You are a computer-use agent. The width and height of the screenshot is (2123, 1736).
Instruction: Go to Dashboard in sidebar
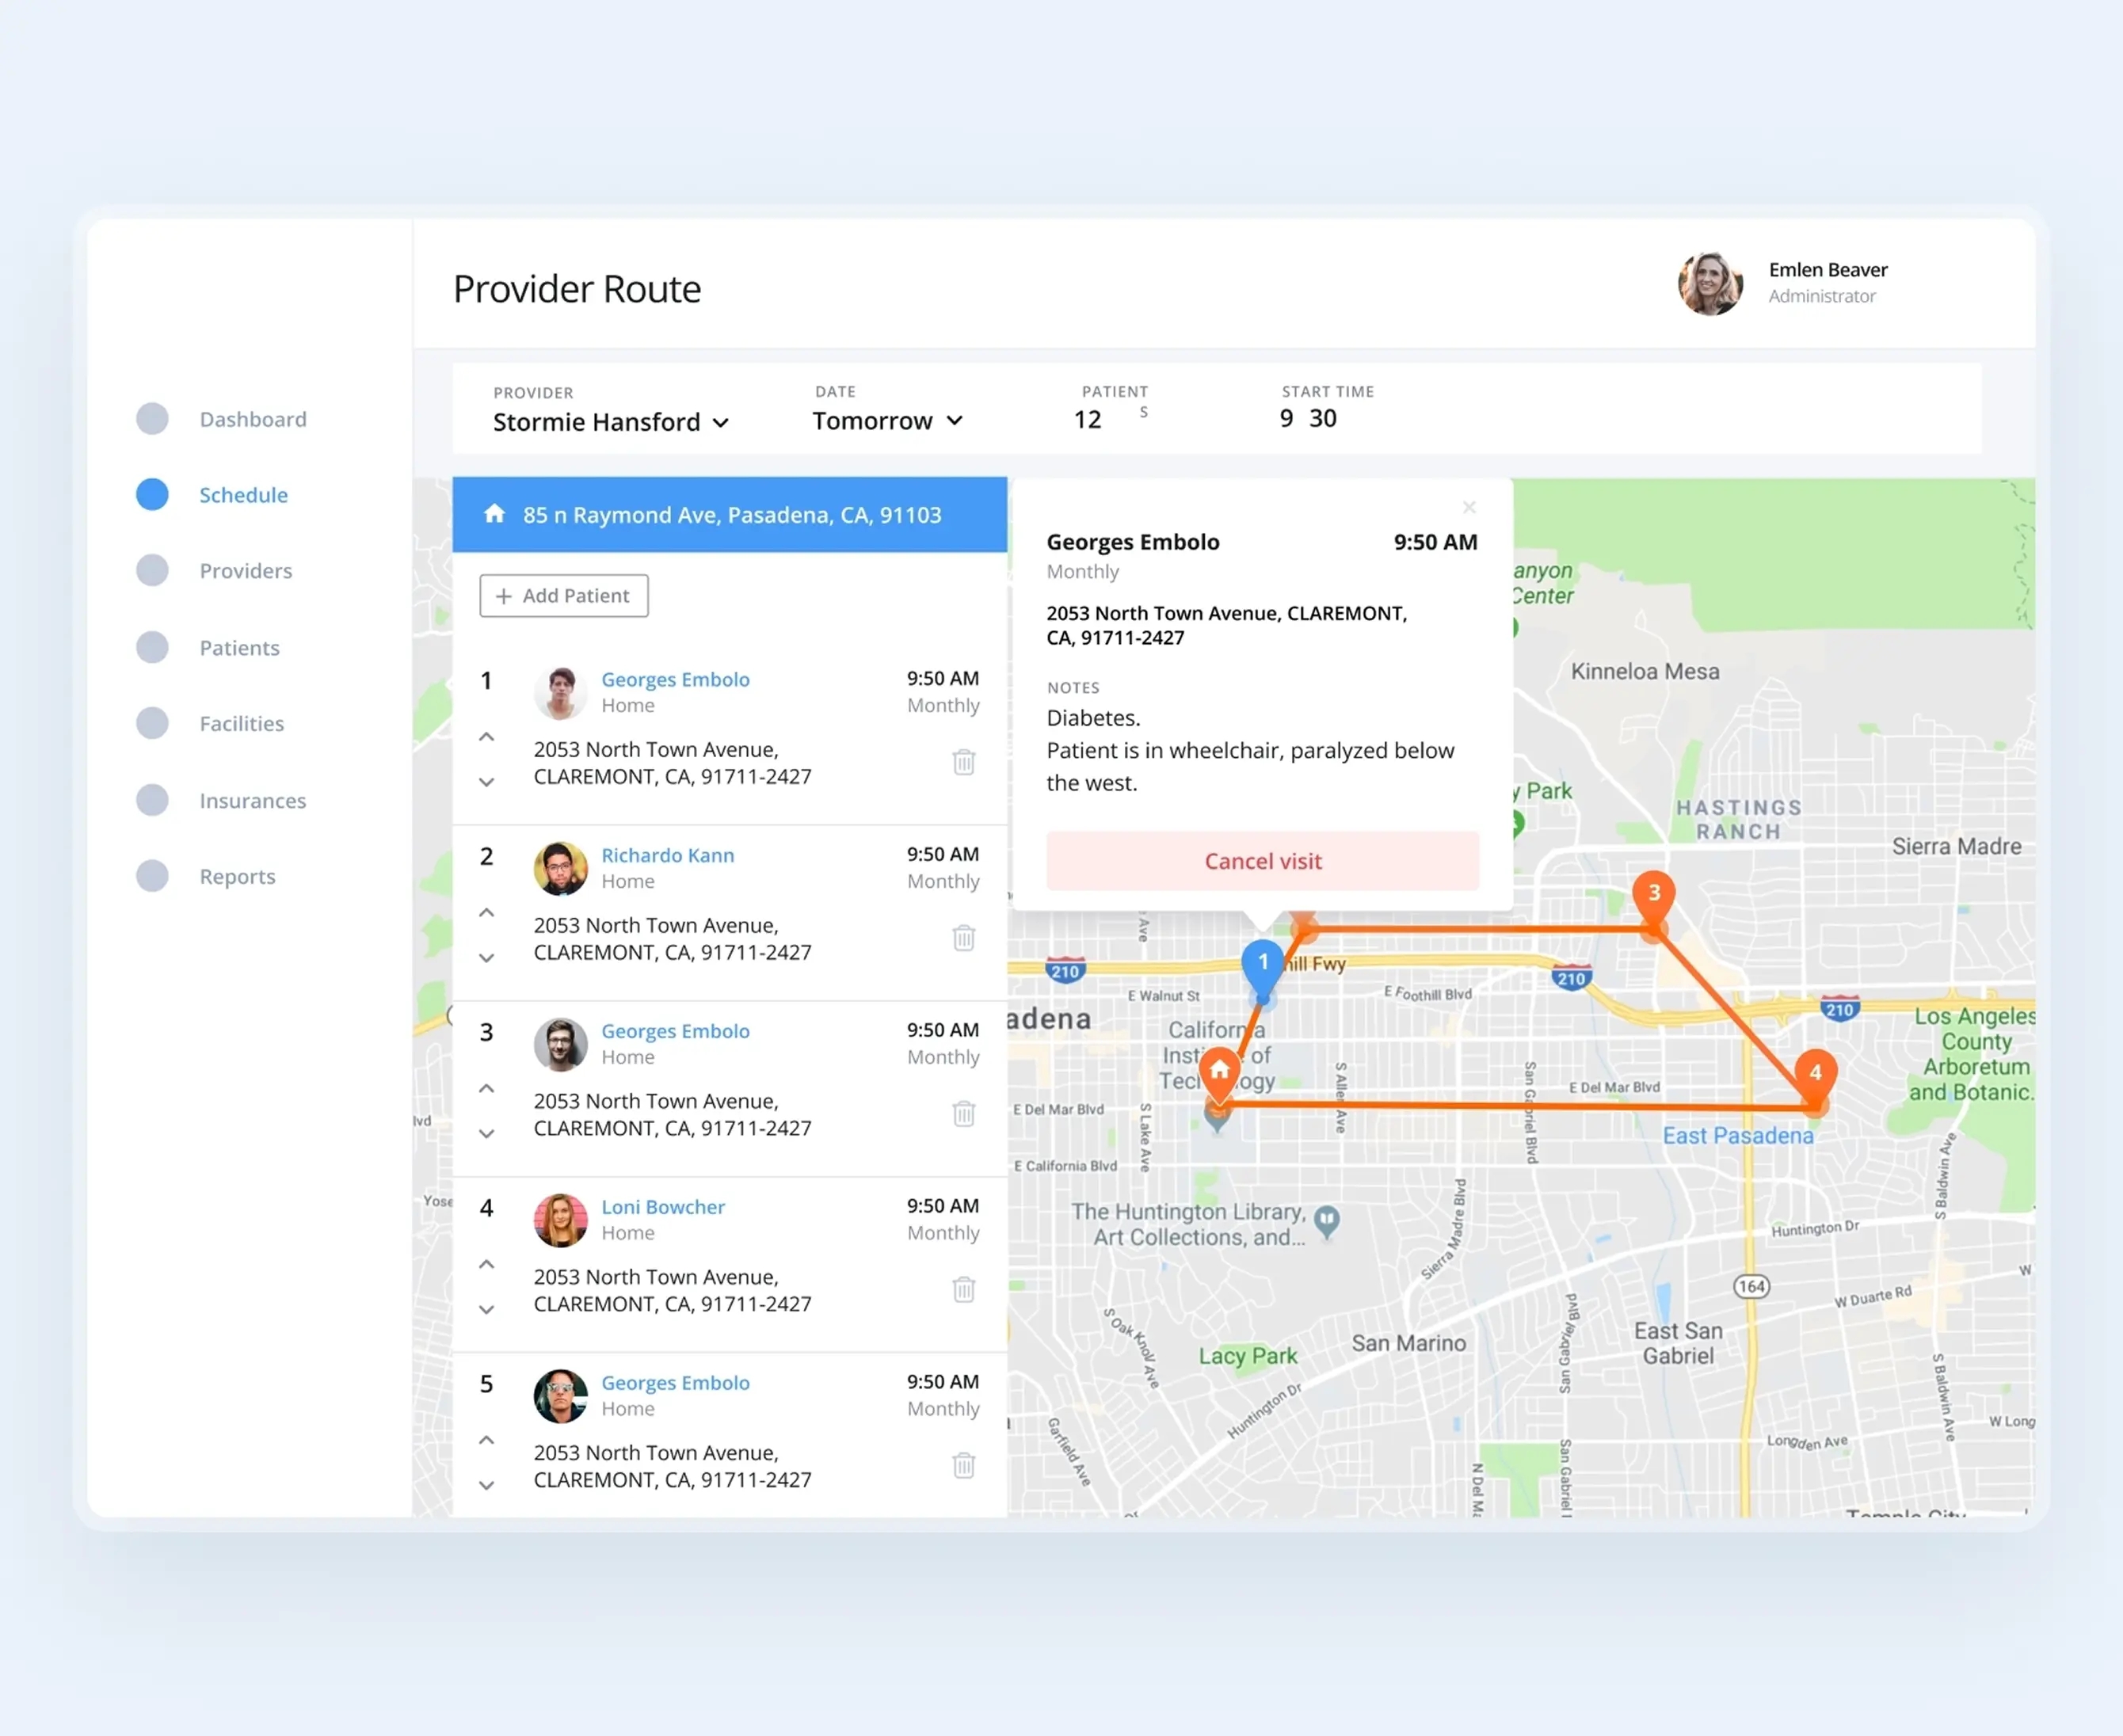point(252,419)
